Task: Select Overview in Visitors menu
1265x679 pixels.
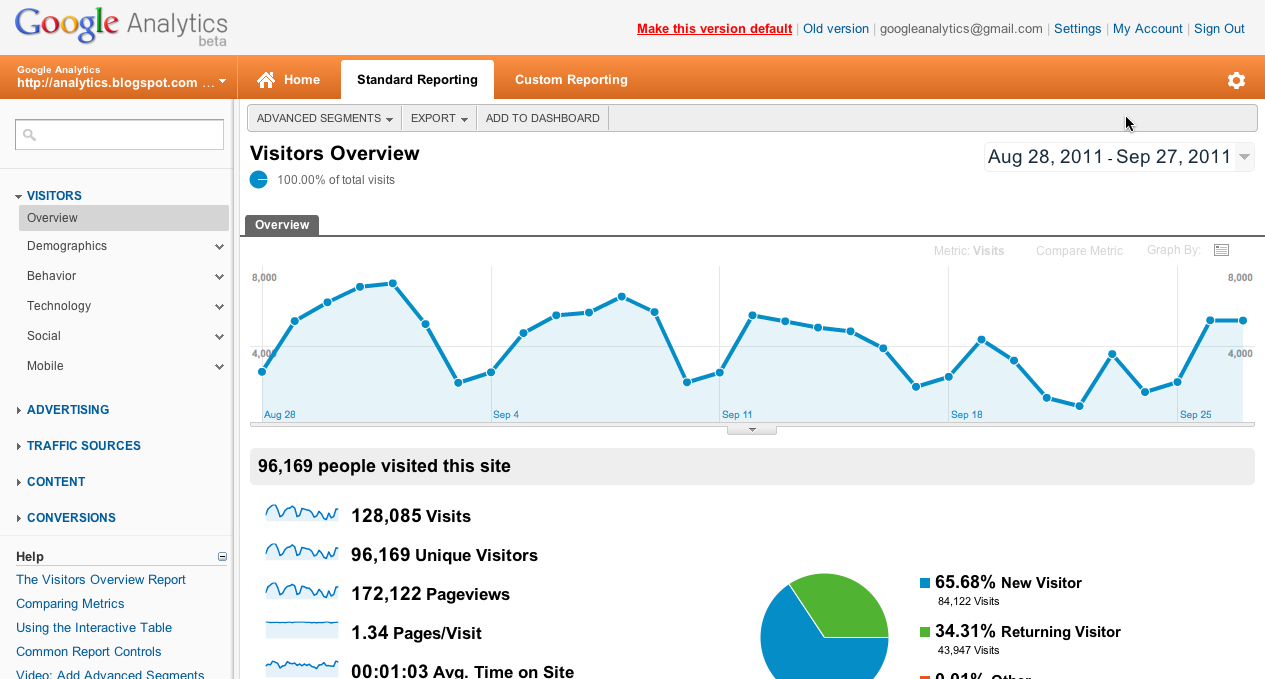Action: pos(124,218)
